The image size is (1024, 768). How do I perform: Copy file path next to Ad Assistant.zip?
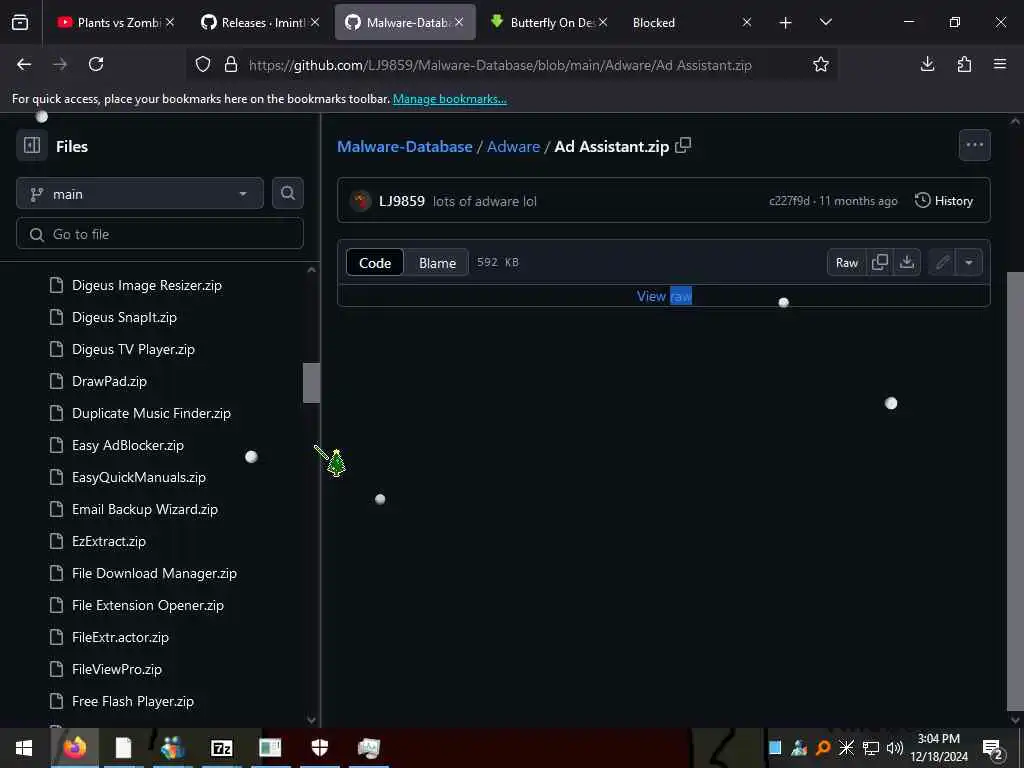(x=683, y=146)
